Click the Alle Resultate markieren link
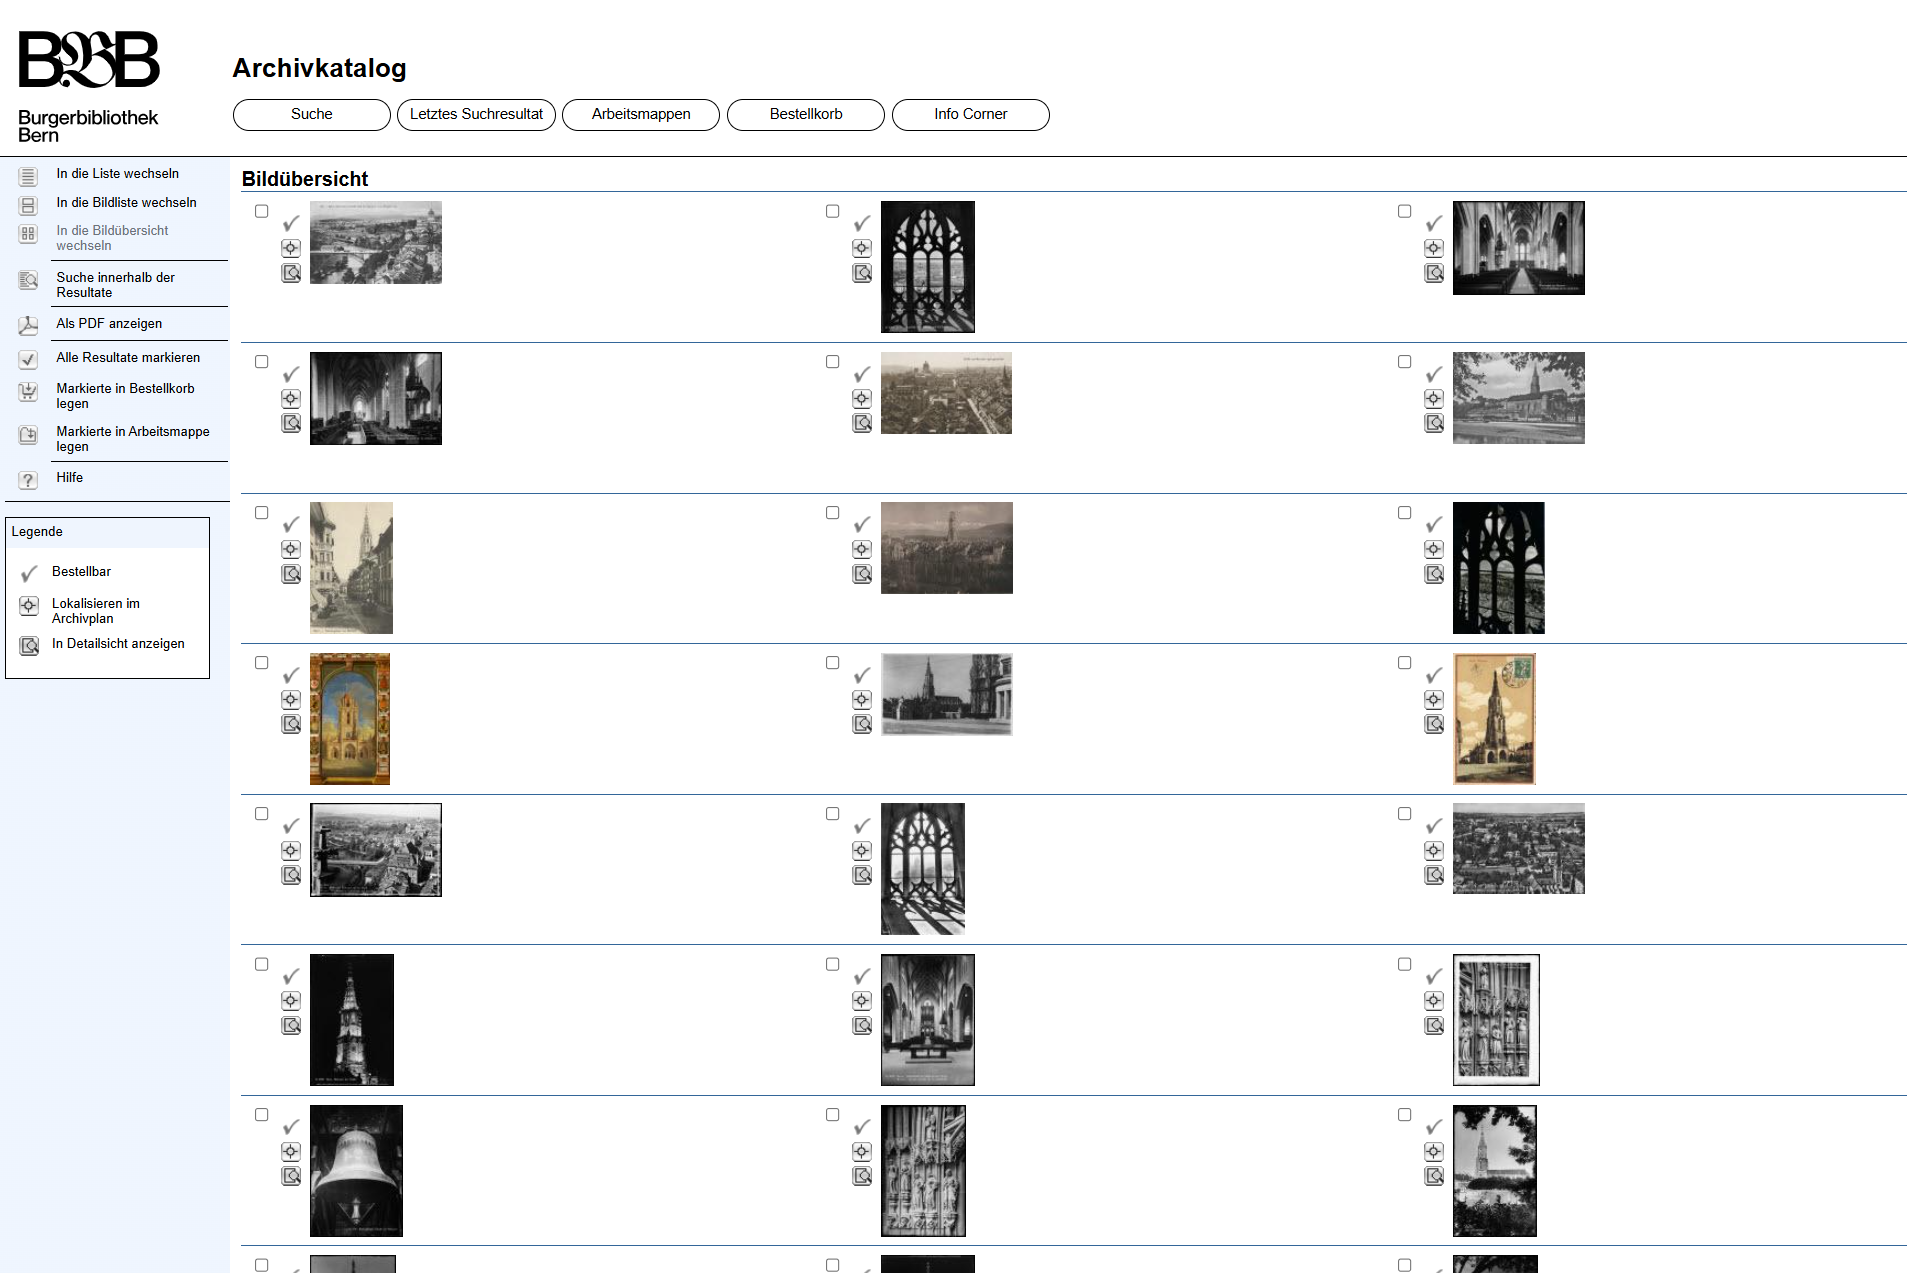The width and height of the screenshot is (1907, 1273). tap(128, 358)
